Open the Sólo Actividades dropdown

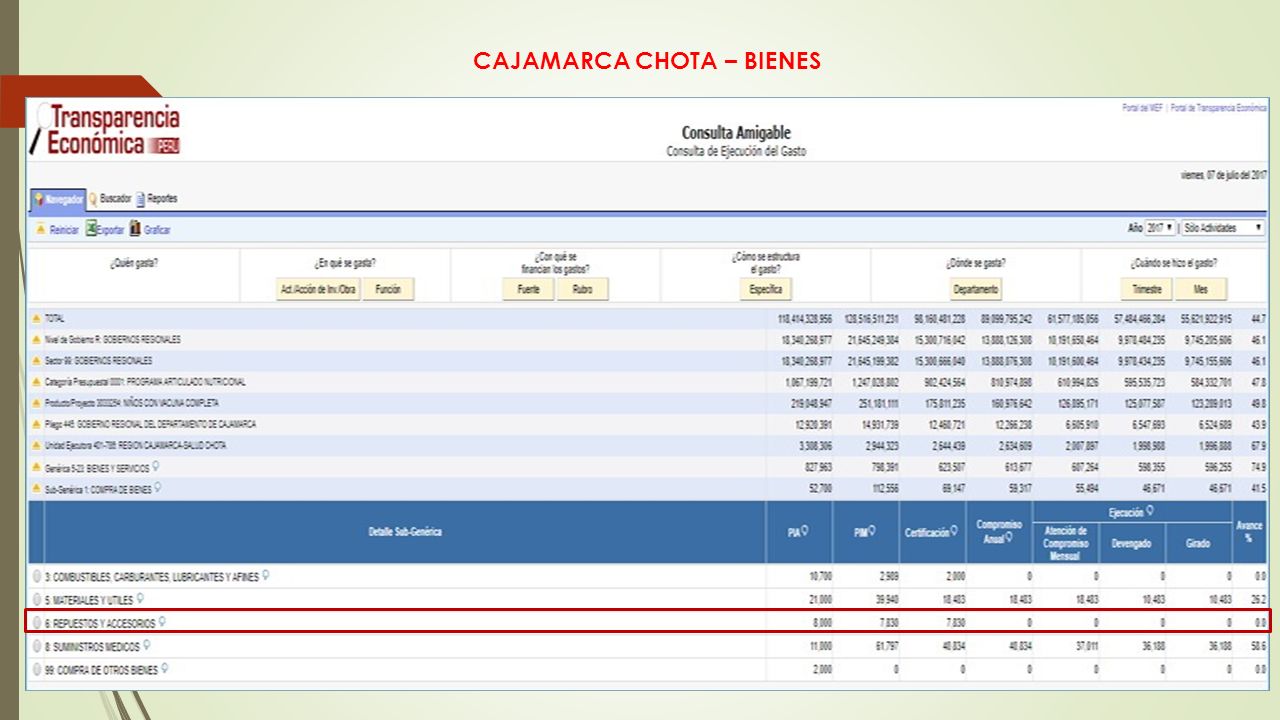click(1223, 228)
